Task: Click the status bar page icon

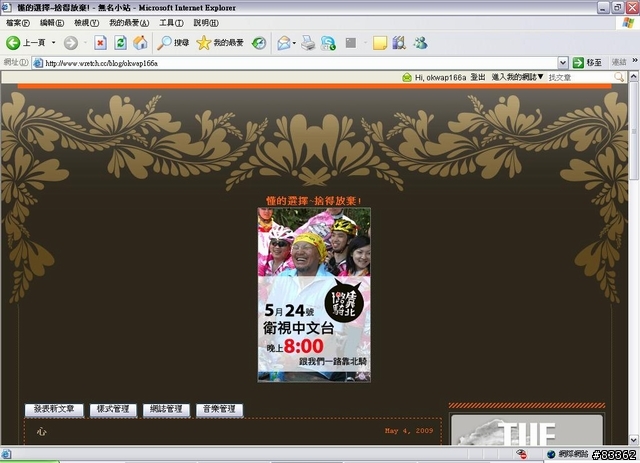Action: tap(6, 454)
